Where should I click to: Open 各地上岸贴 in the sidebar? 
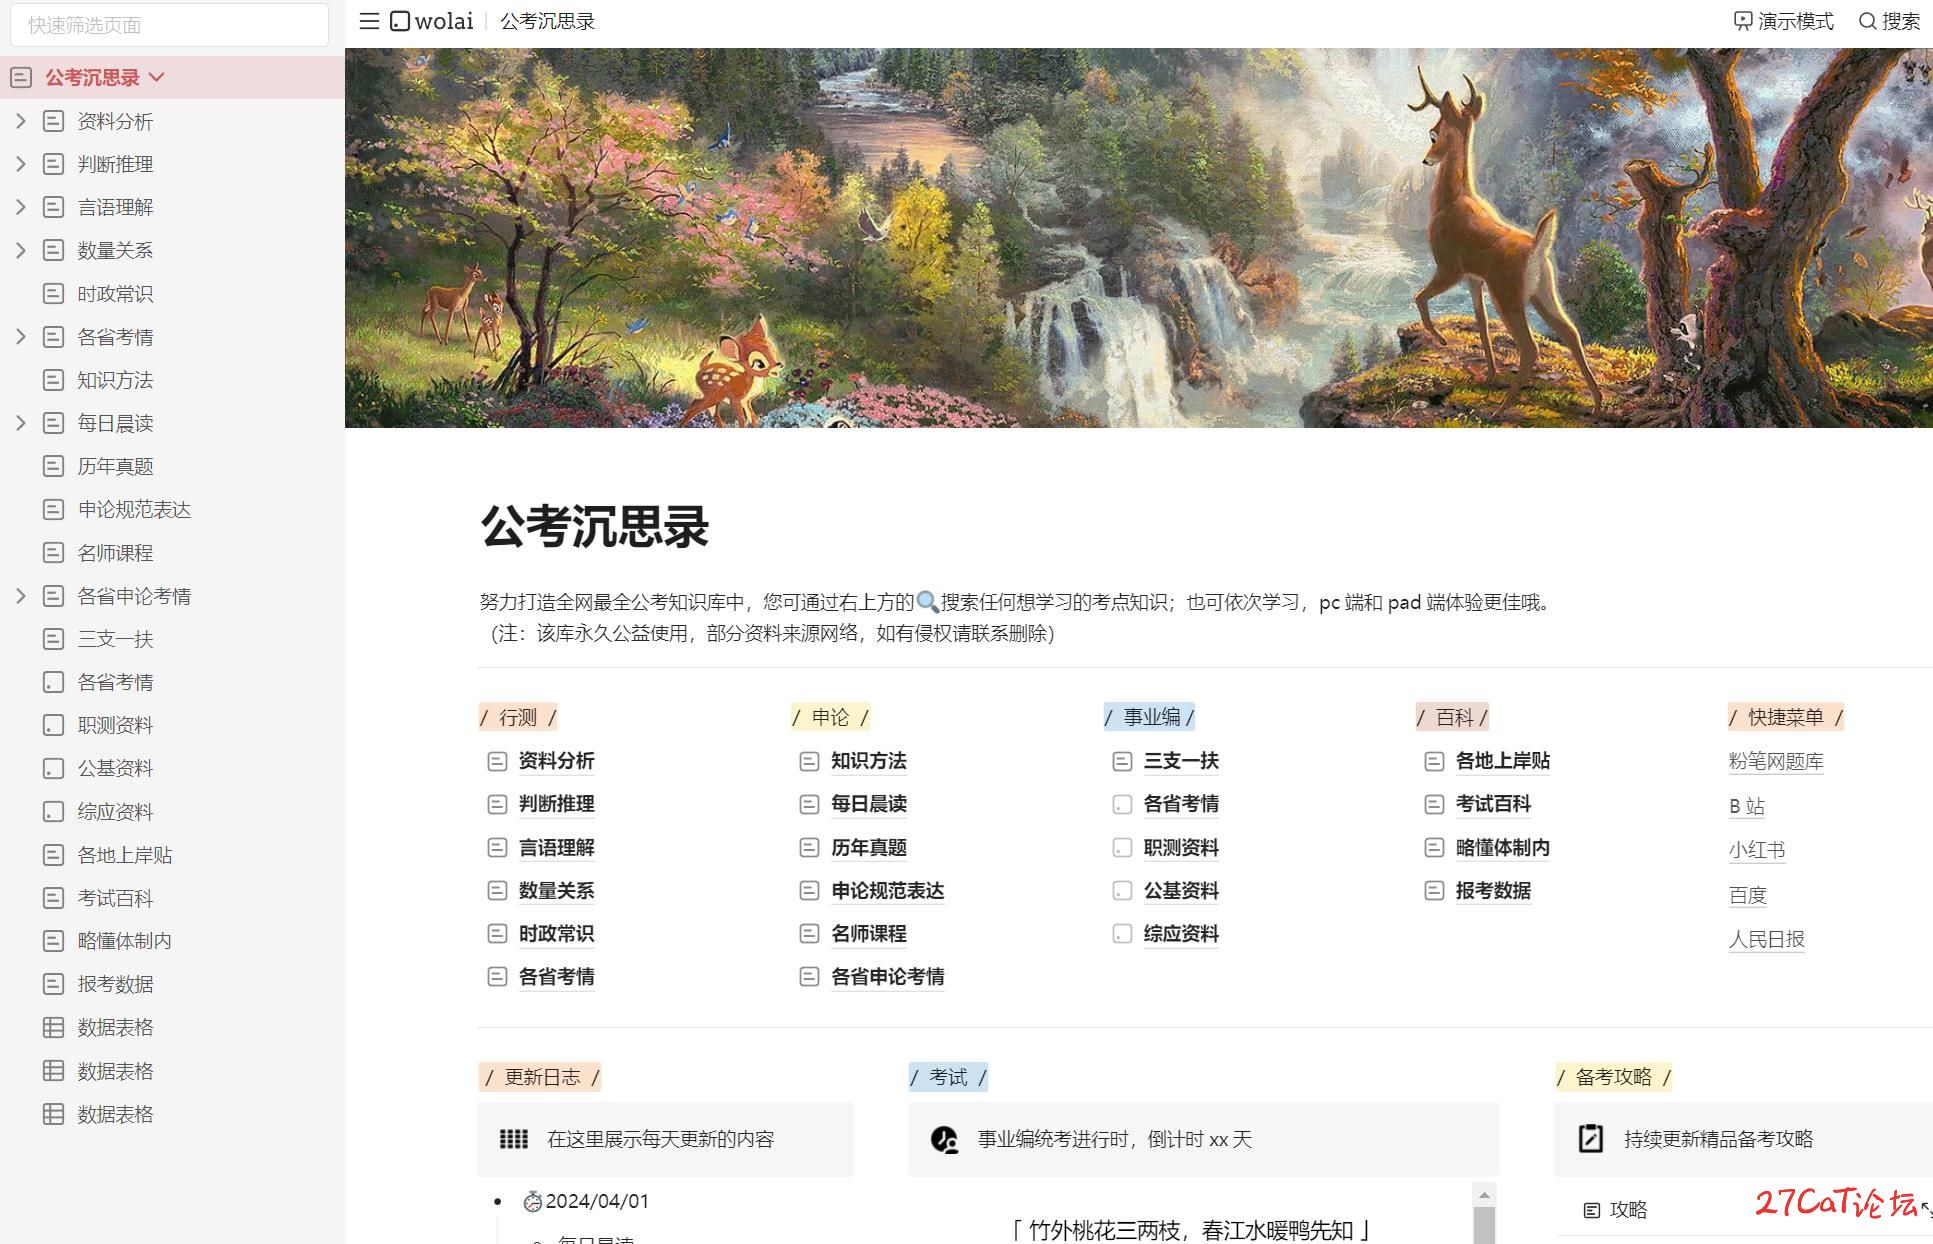coord(125,855)
